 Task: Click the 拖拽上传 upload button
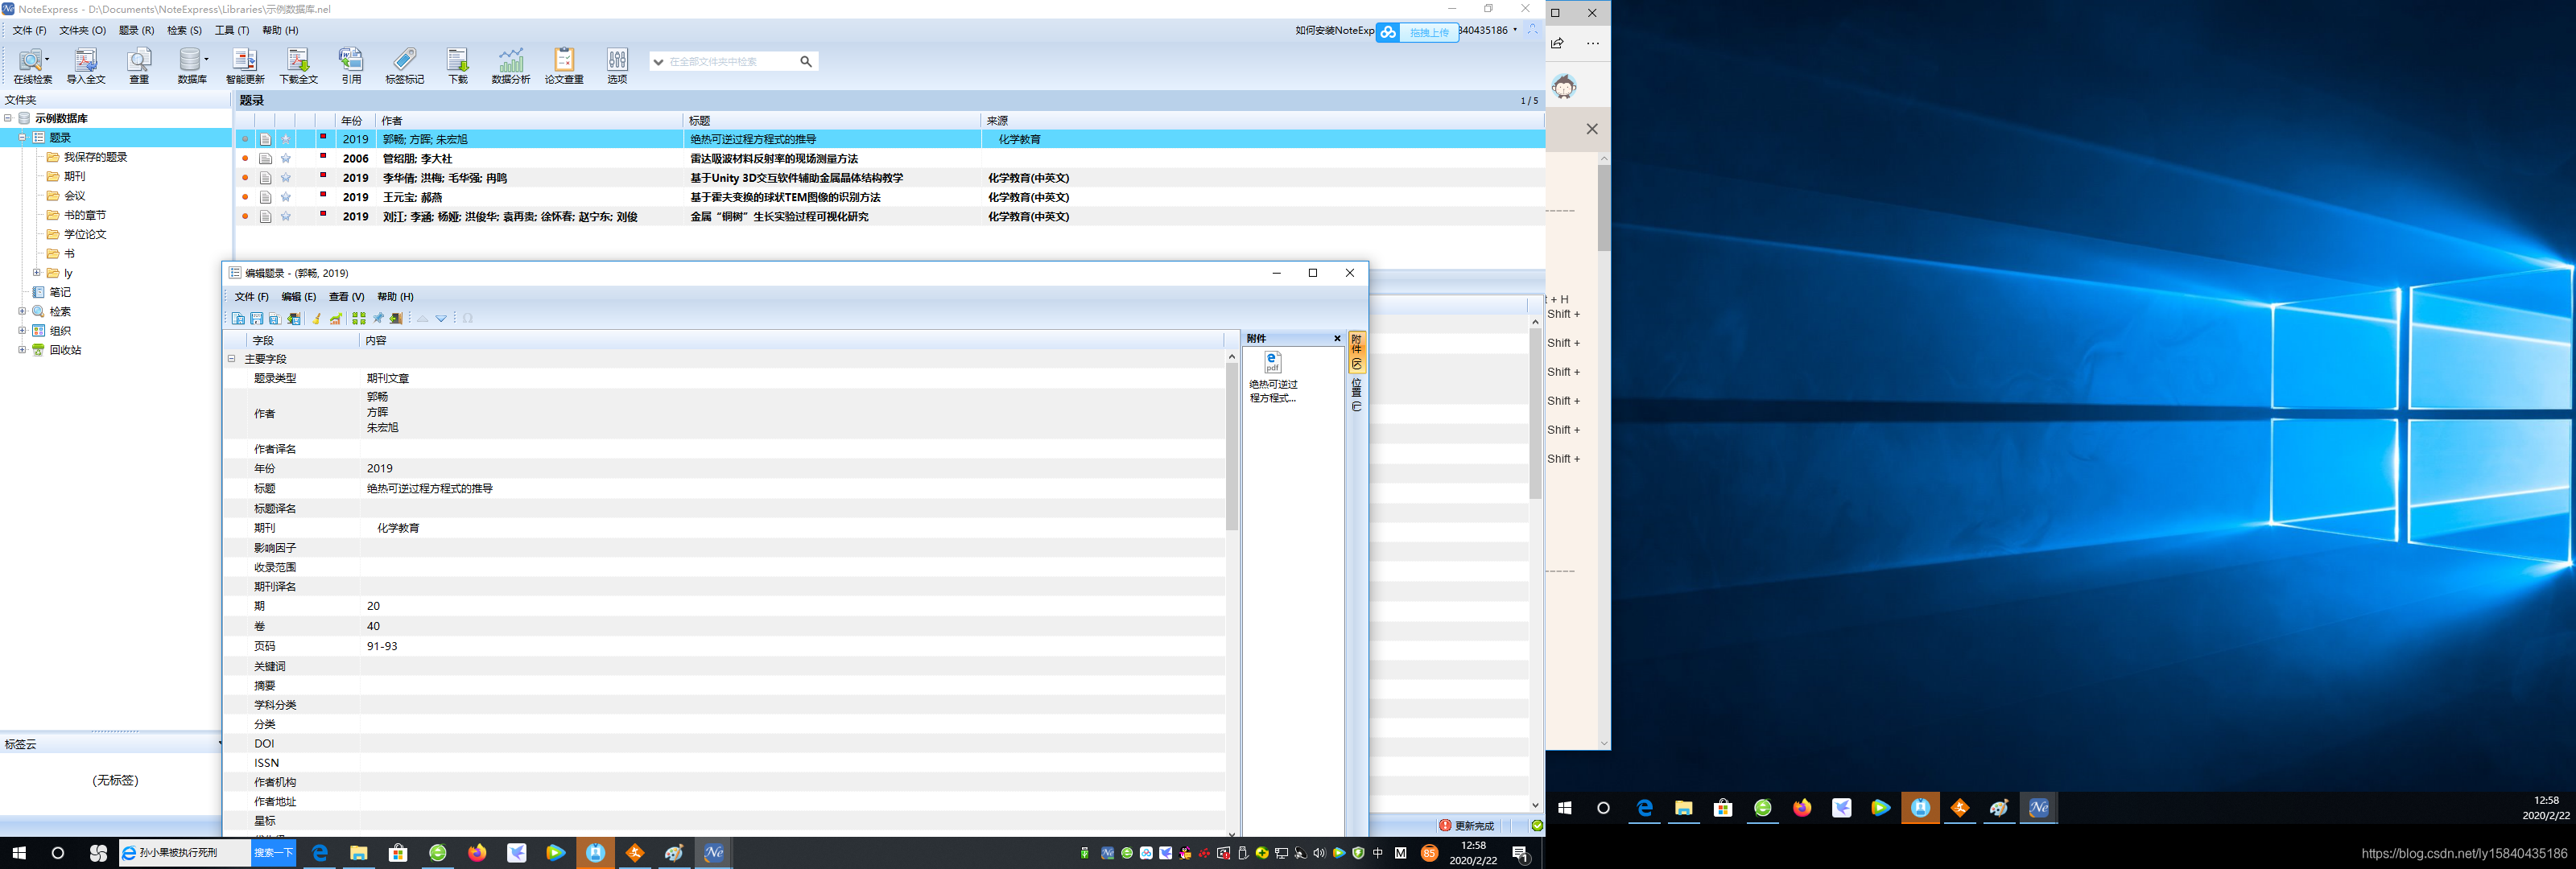point(1428,33)
